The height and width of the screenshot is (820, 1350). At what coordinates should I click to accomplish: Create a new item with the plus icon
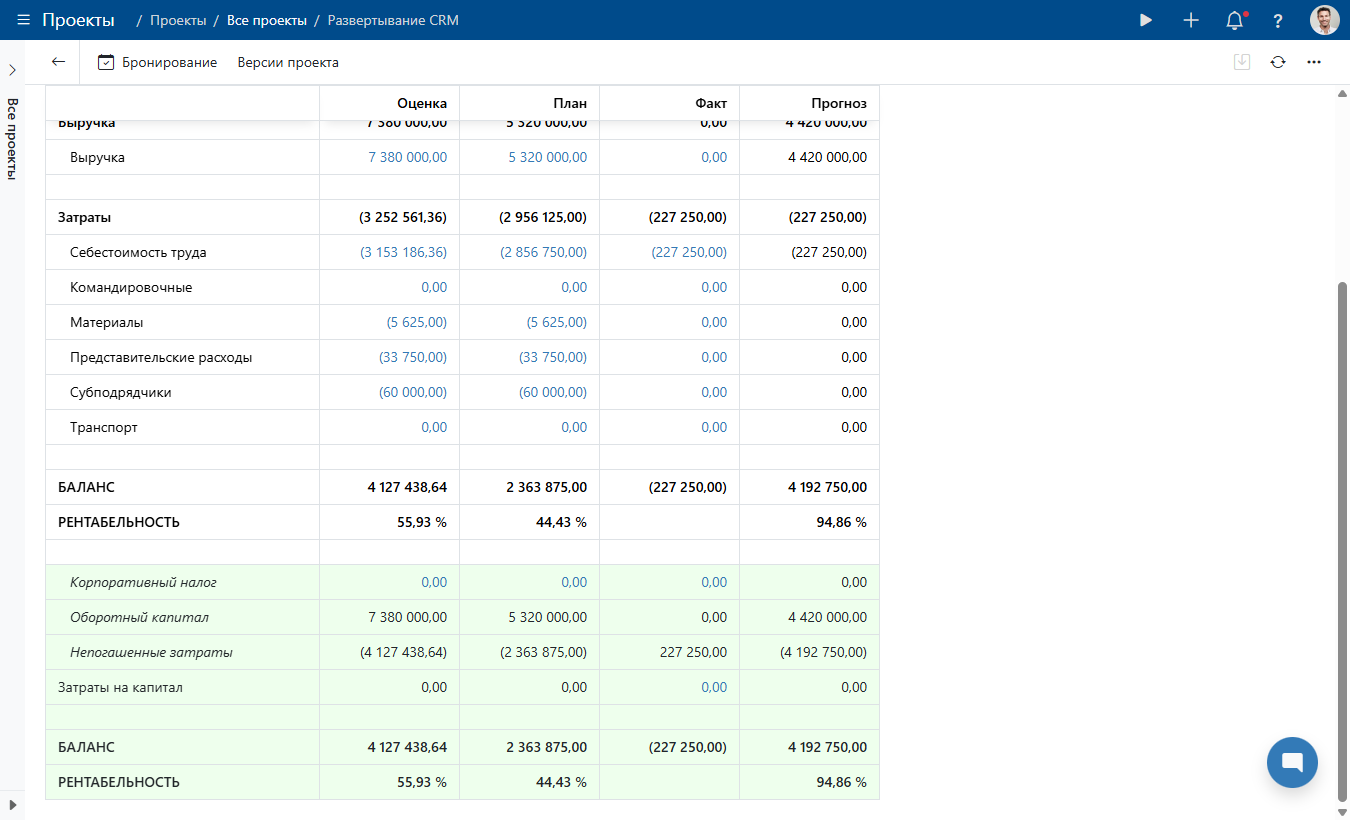click(1190, 19)
